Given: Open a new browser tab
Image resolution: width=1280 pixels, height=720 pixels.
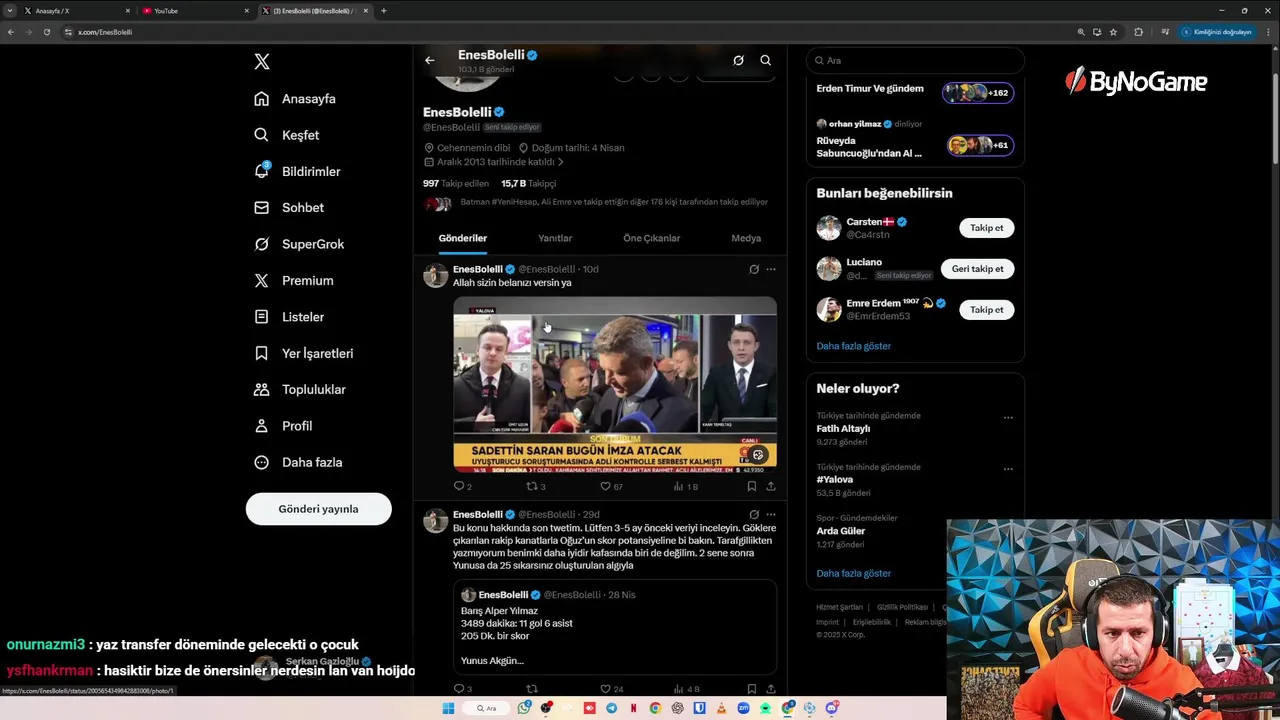Looking at the screenshot, I should click(383, 11).
